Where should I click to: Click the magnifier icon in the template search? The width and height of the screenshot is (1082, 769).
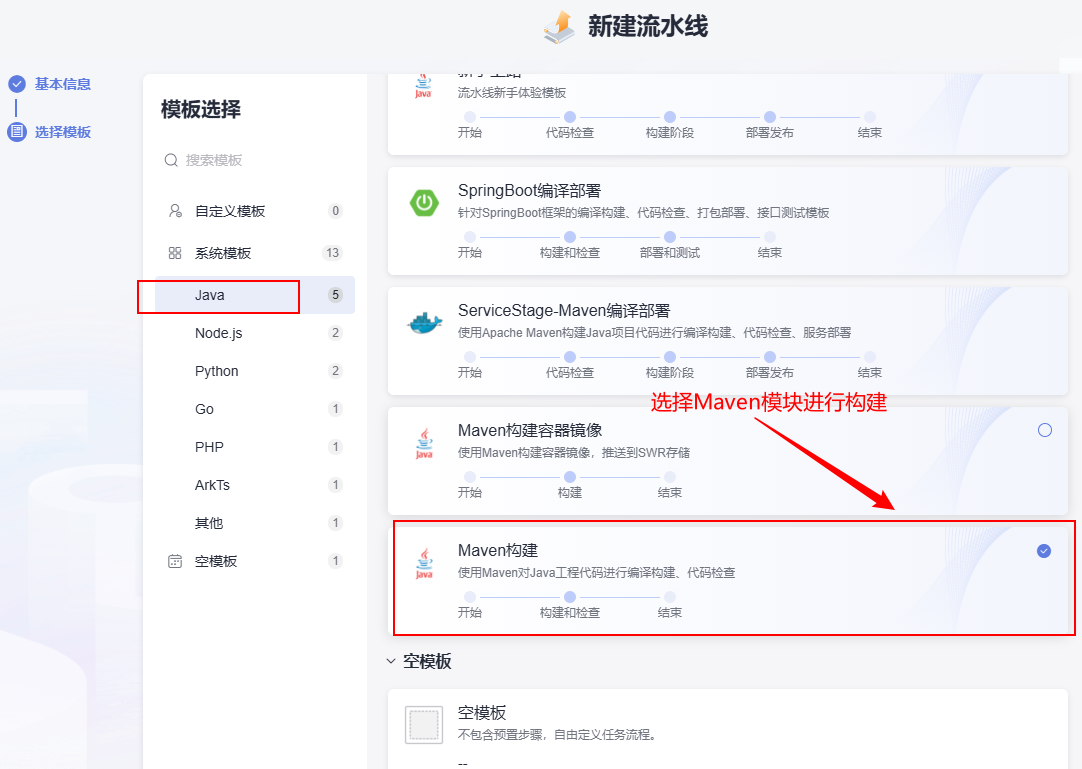point(171,160)
